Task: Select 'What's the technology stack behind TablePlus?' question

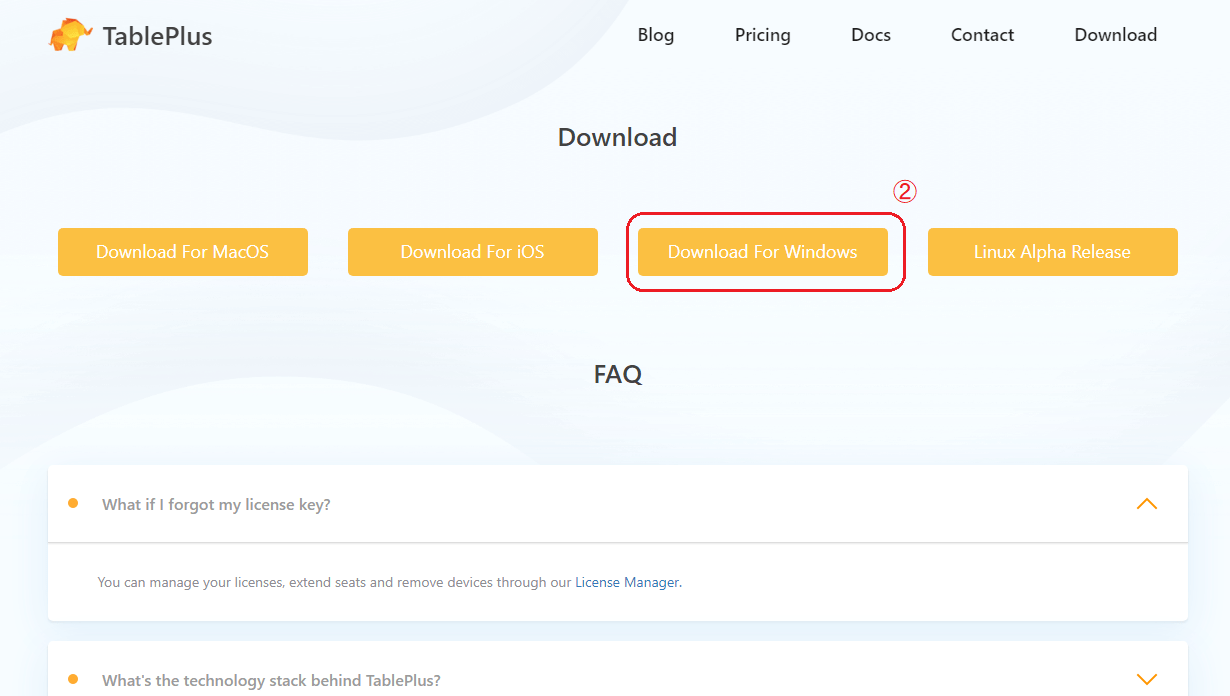Action: tap(271, 681)
